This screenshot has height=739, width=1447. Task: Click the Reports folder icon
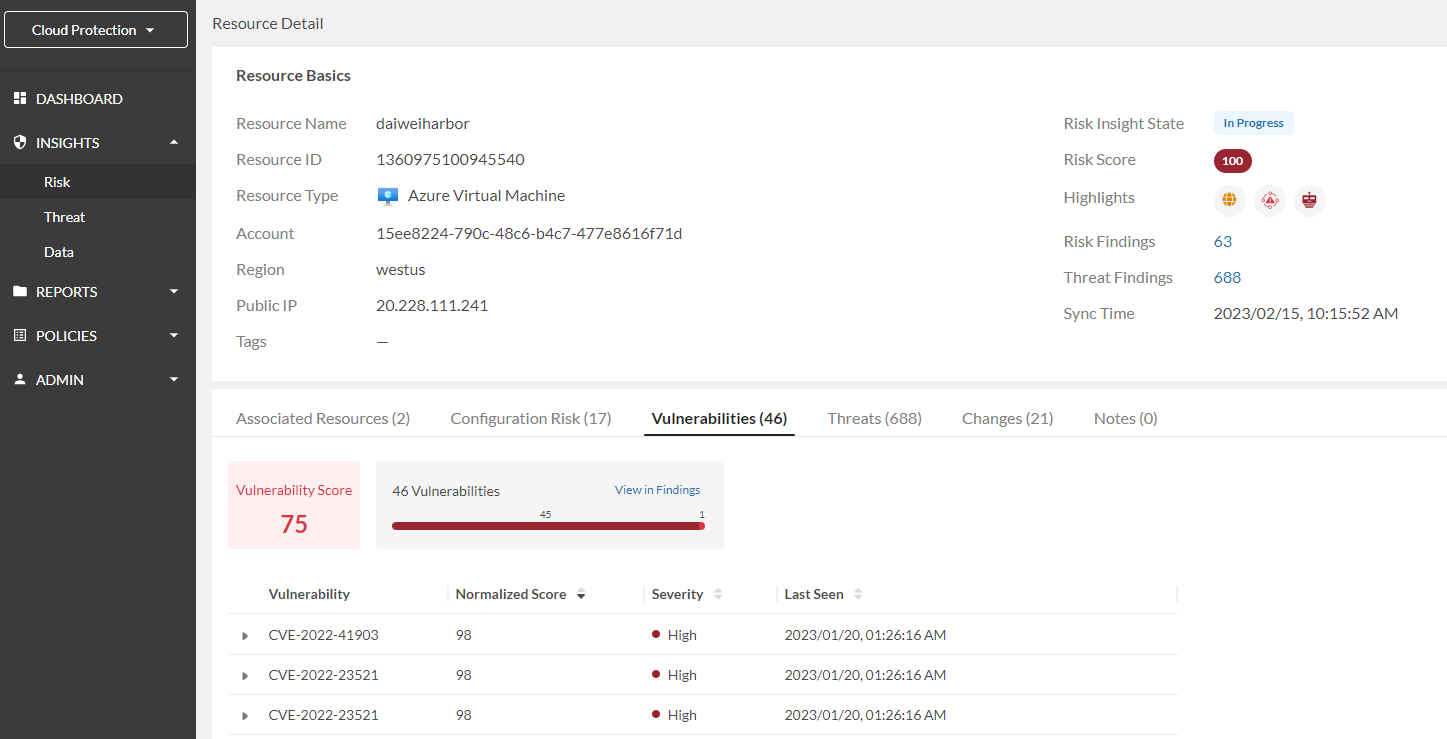click(x=19, y=292)
